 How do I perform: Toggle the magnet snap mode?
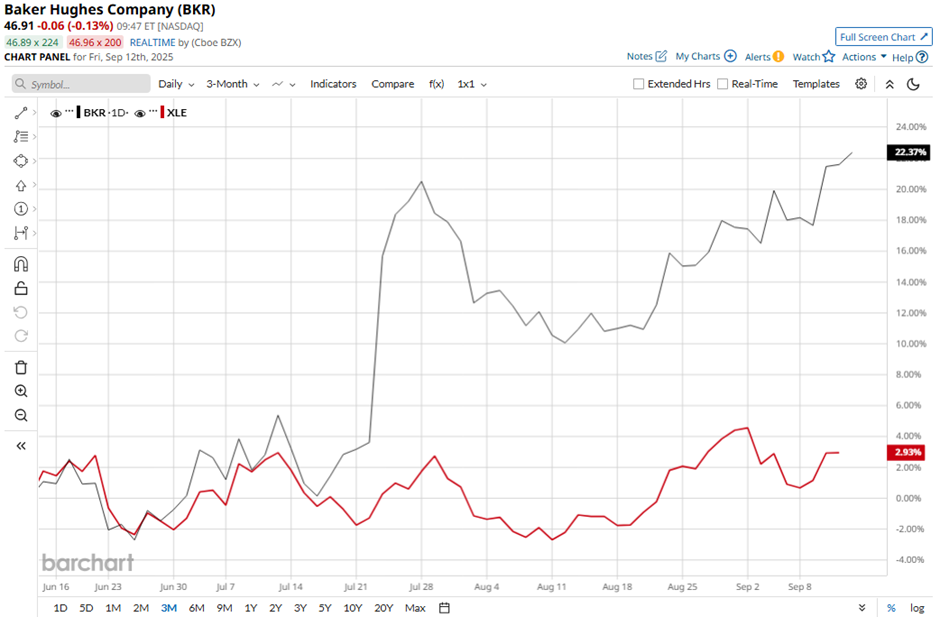click(21, 264)
